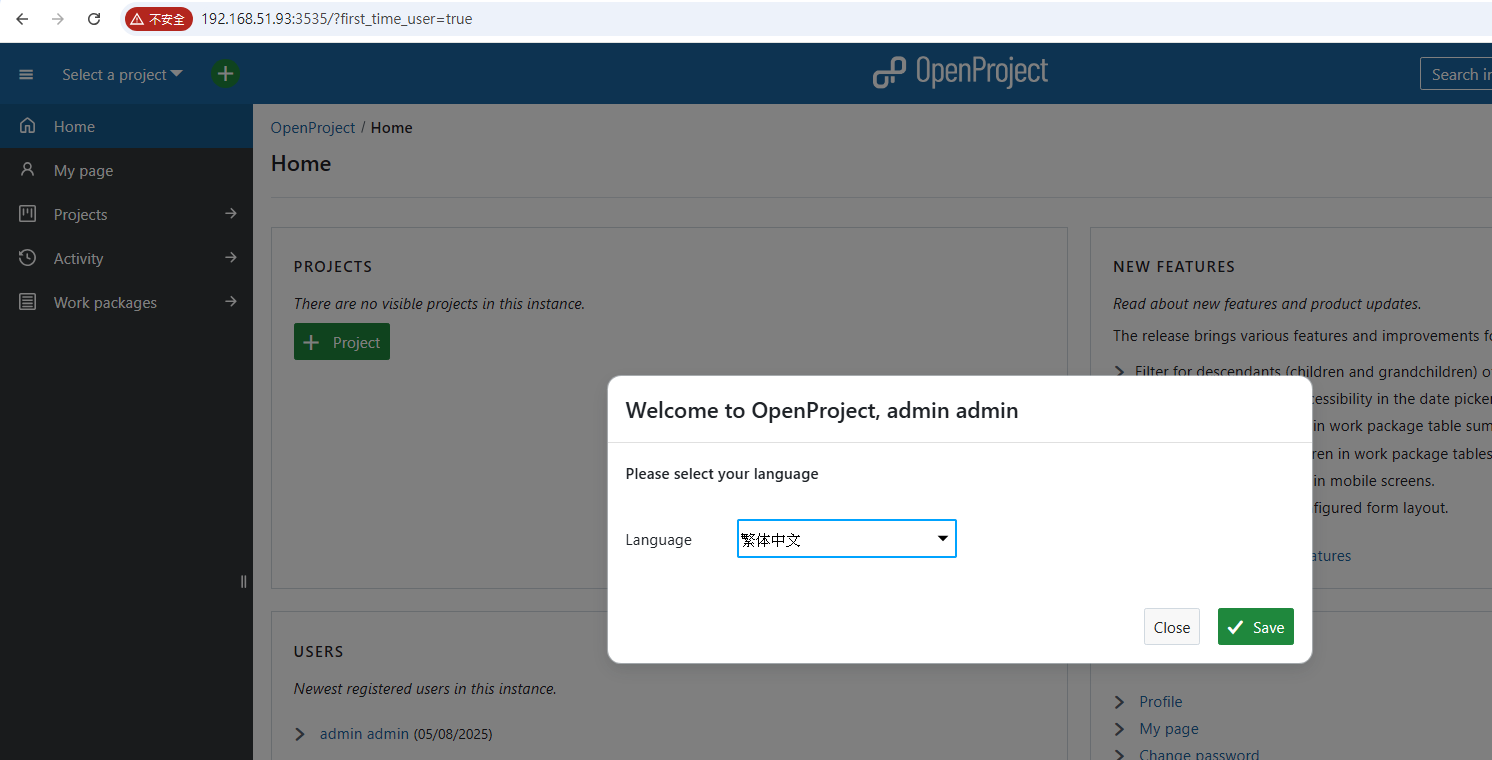The width and height of the screenshot is (1492, 760).
Task: Click the Projects board icon in sidebar
Action: (x=28, y=214)
